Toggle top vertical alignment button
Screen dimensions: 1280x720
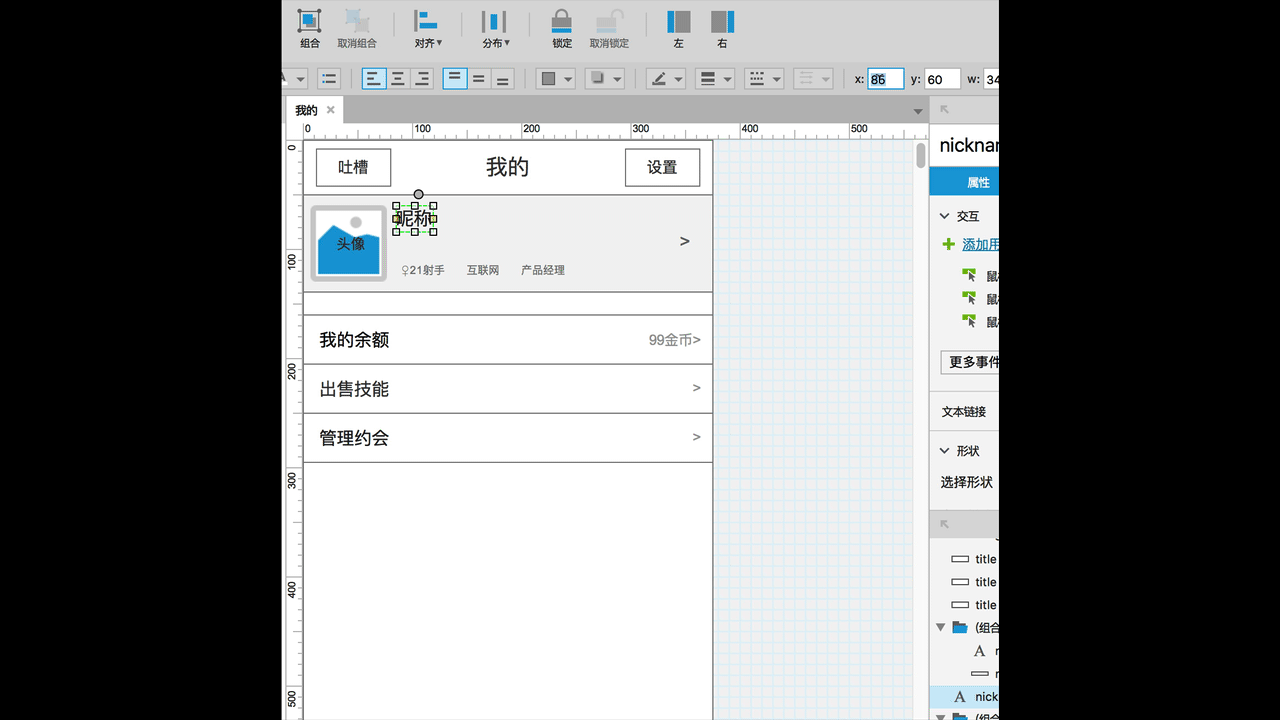455,79
